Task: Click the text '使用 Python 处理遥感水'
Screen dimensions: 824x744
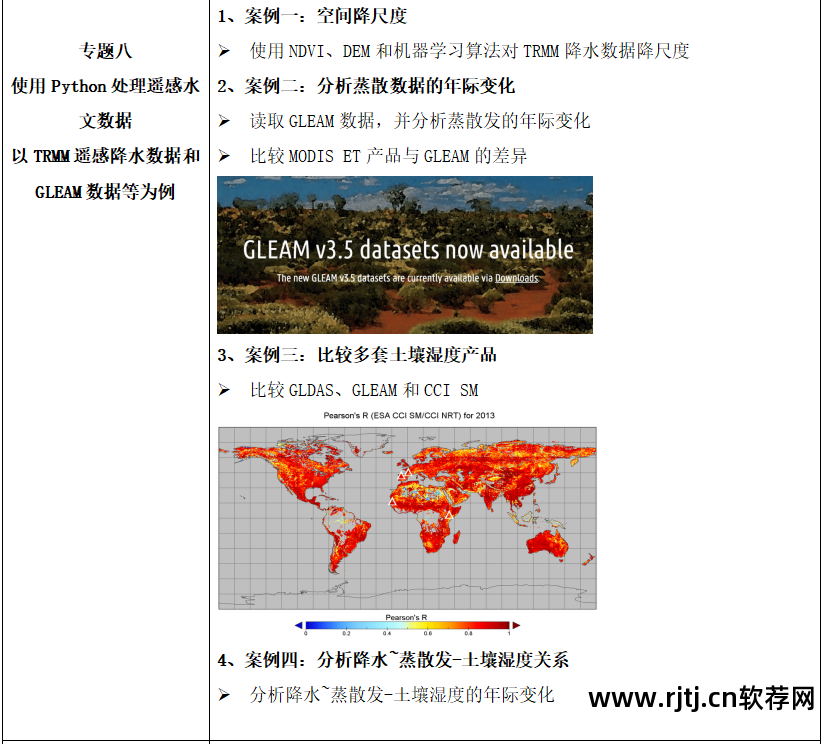Action: pyautogui.click(x=106, y=86)
